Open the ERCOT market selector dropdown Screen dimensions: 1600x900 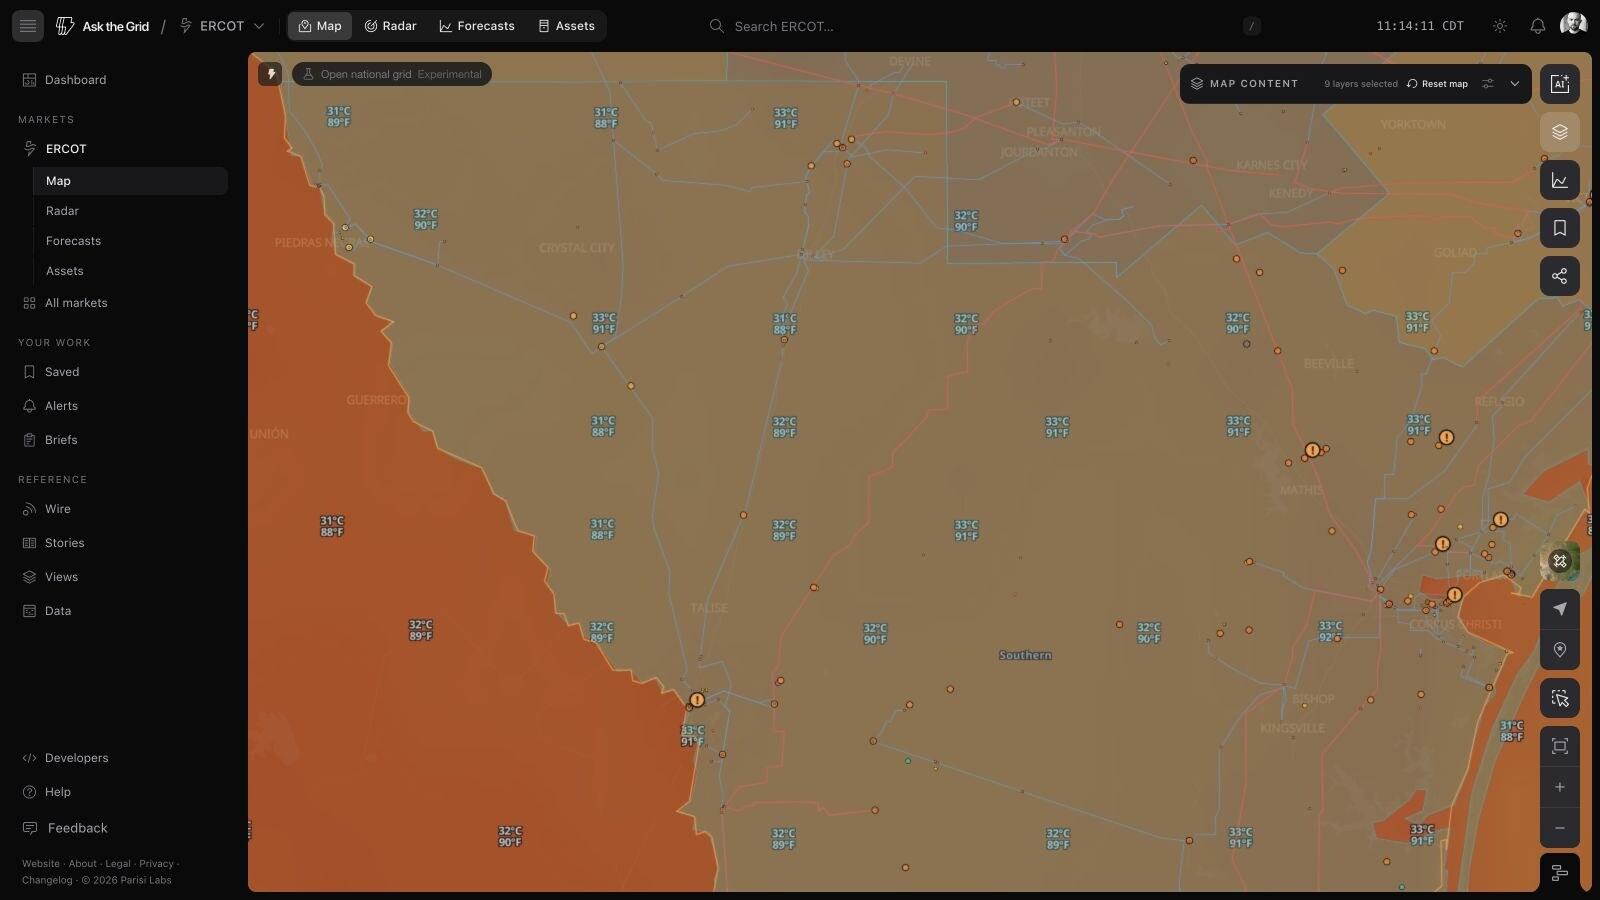222,26
